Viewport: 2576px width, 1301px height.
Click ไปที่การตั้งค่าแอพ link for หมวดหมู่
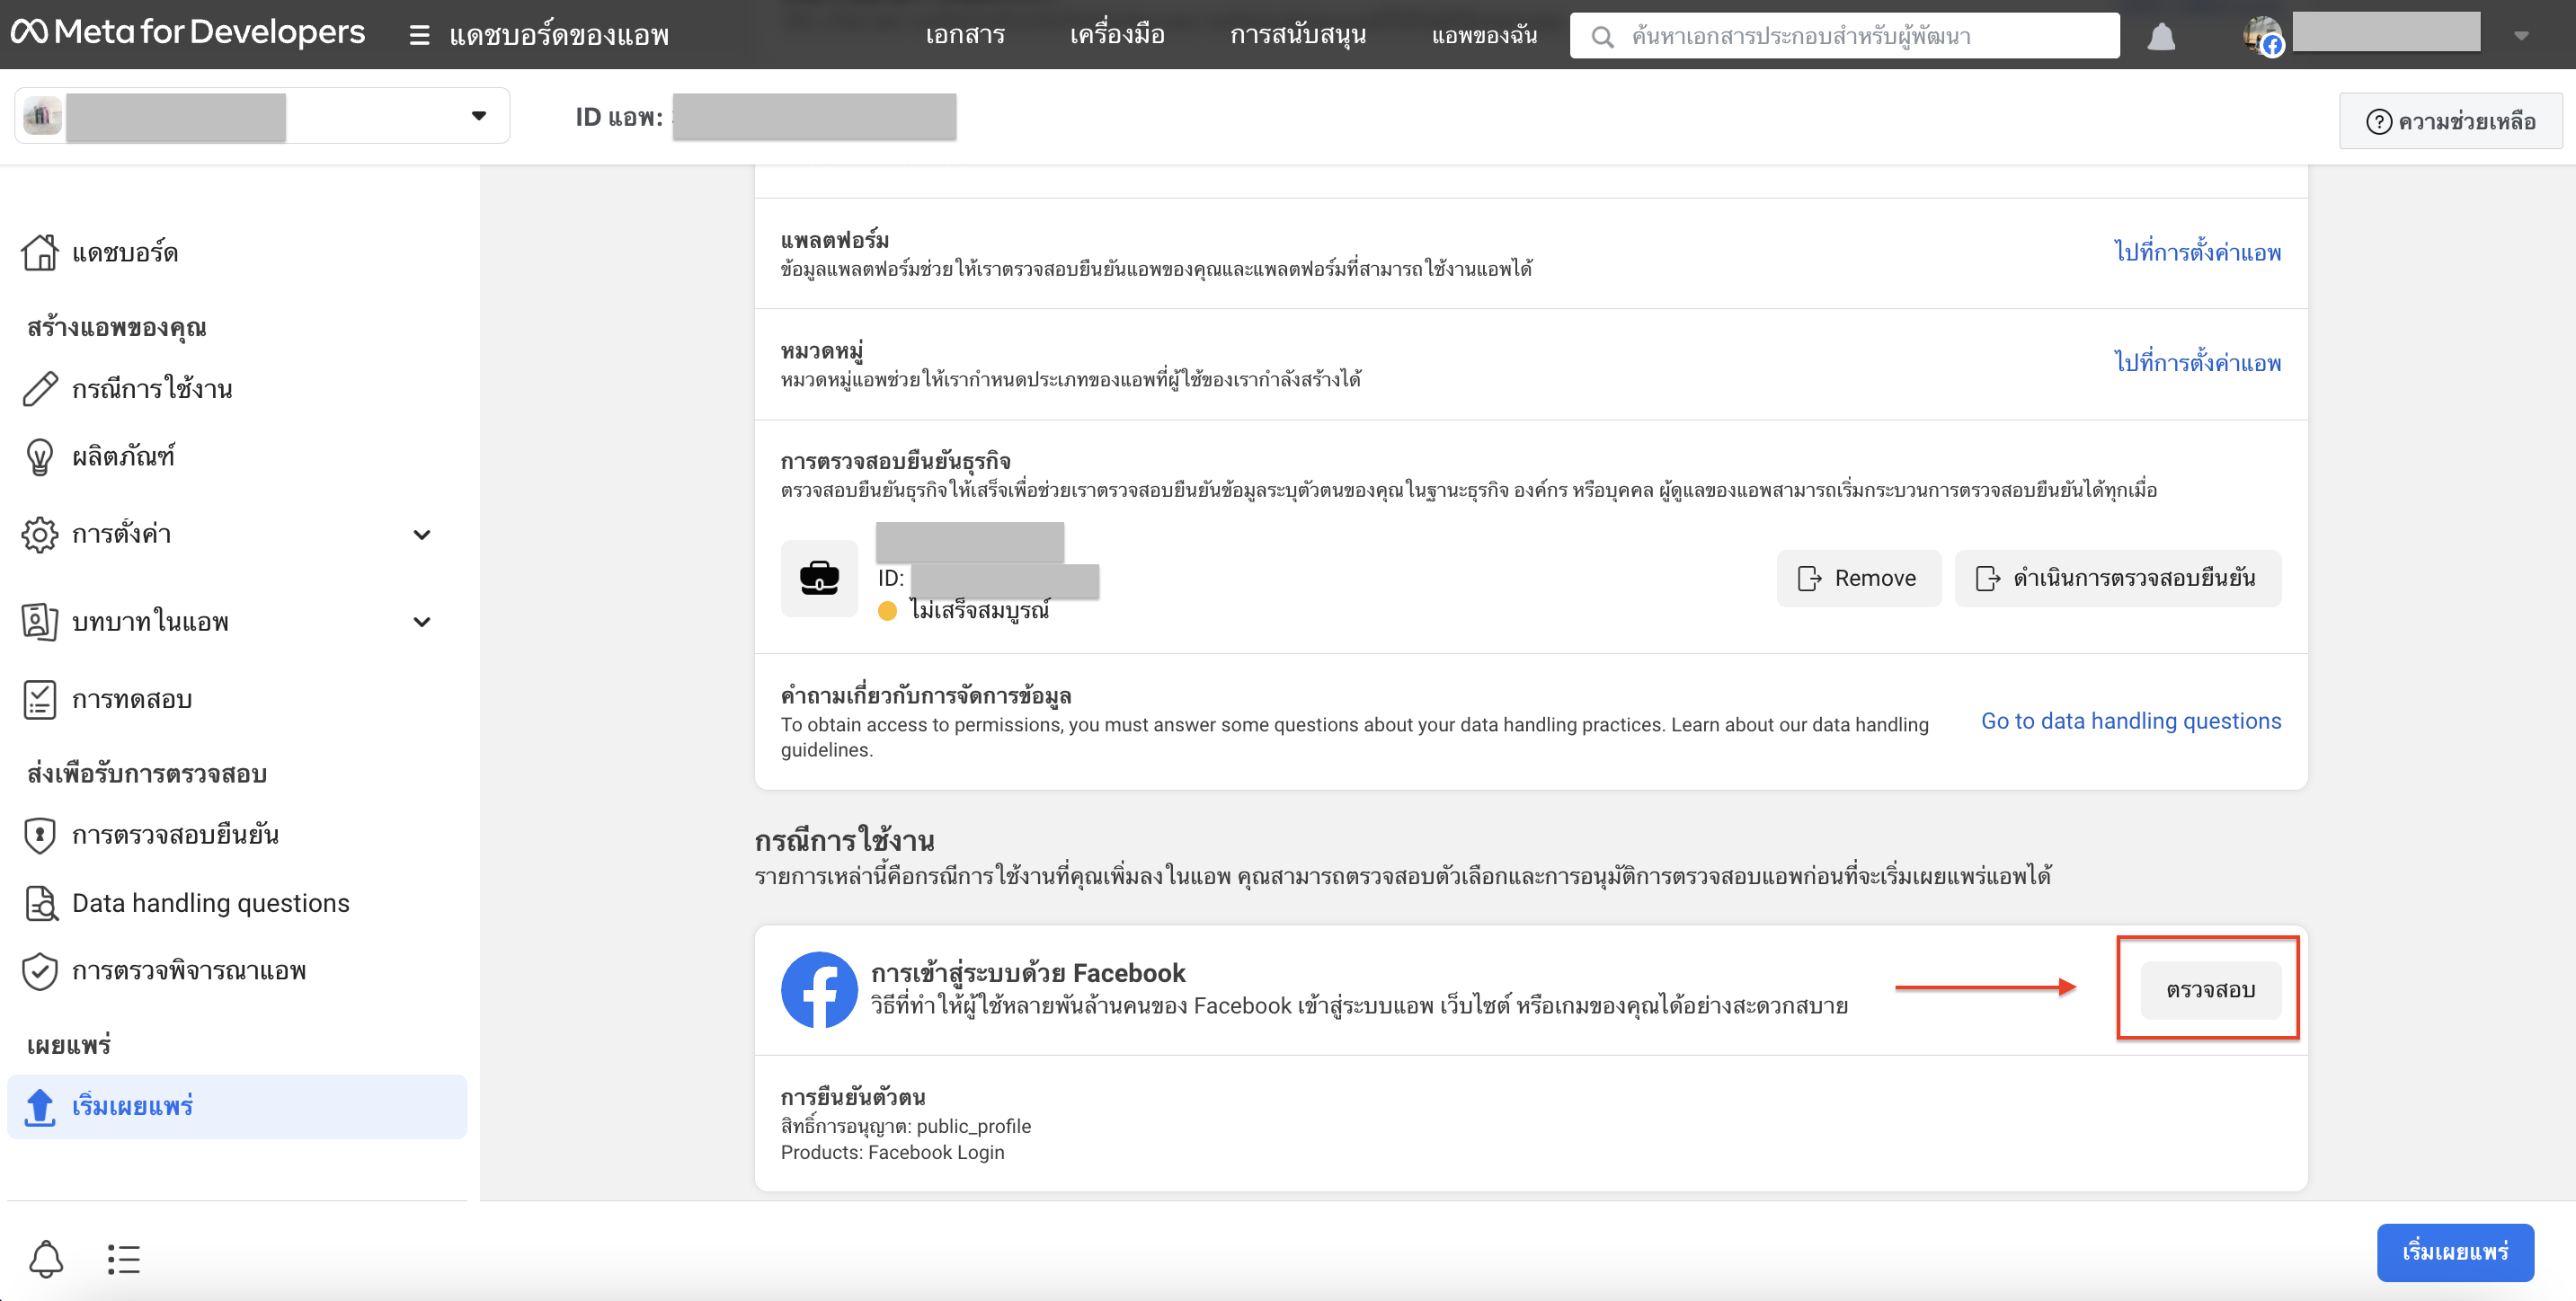click(x=2197, y=362)
